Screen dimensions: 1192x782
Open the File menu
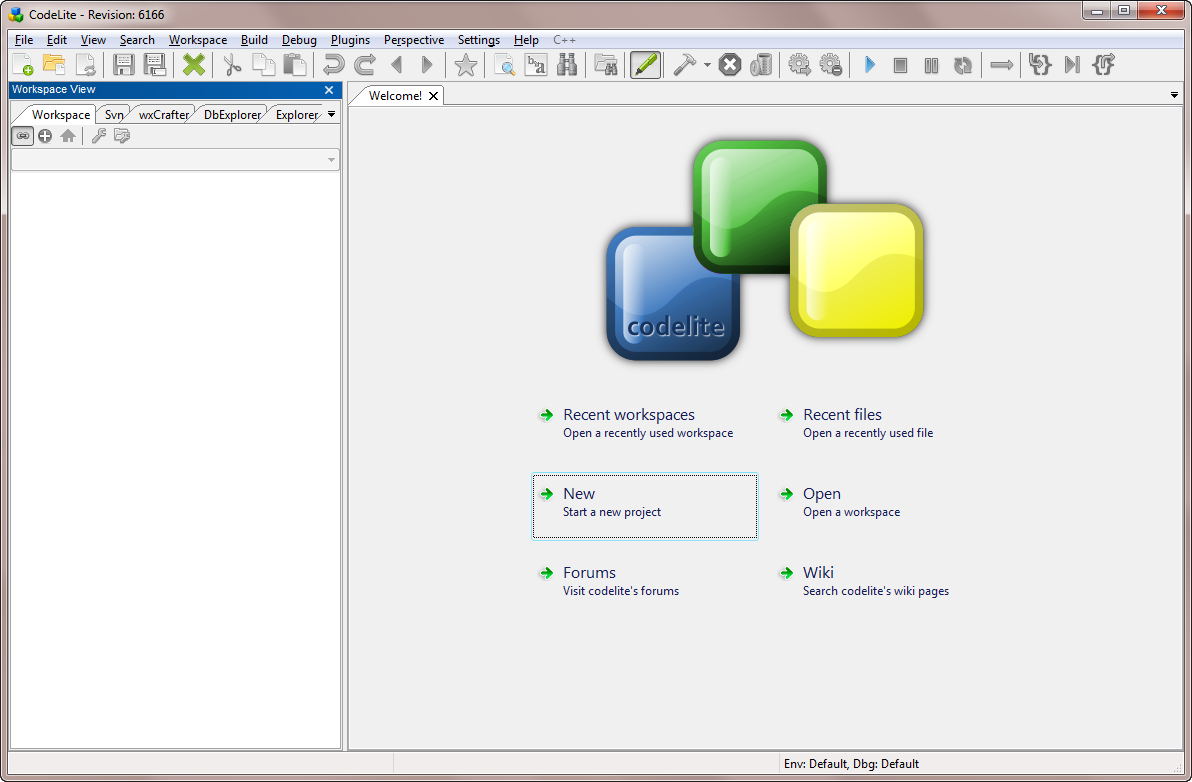point(24,40)
